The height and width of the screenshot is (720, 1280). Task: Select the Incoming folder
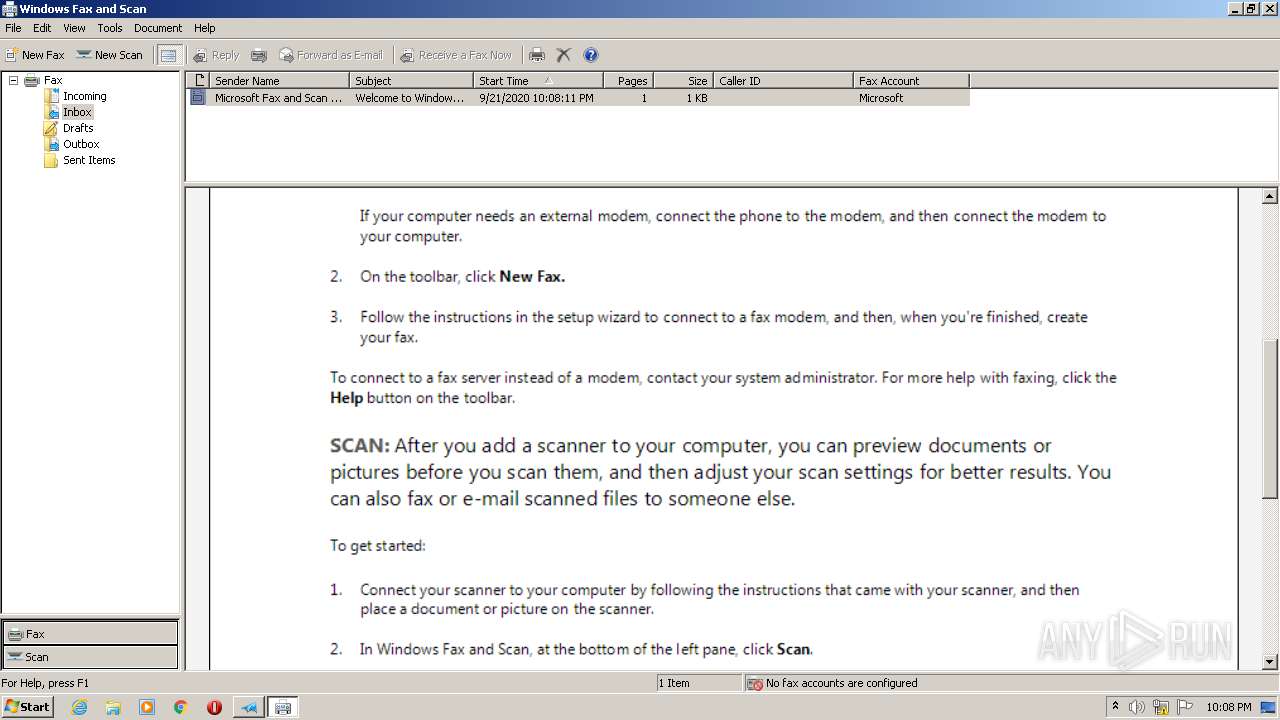(85, 96)
